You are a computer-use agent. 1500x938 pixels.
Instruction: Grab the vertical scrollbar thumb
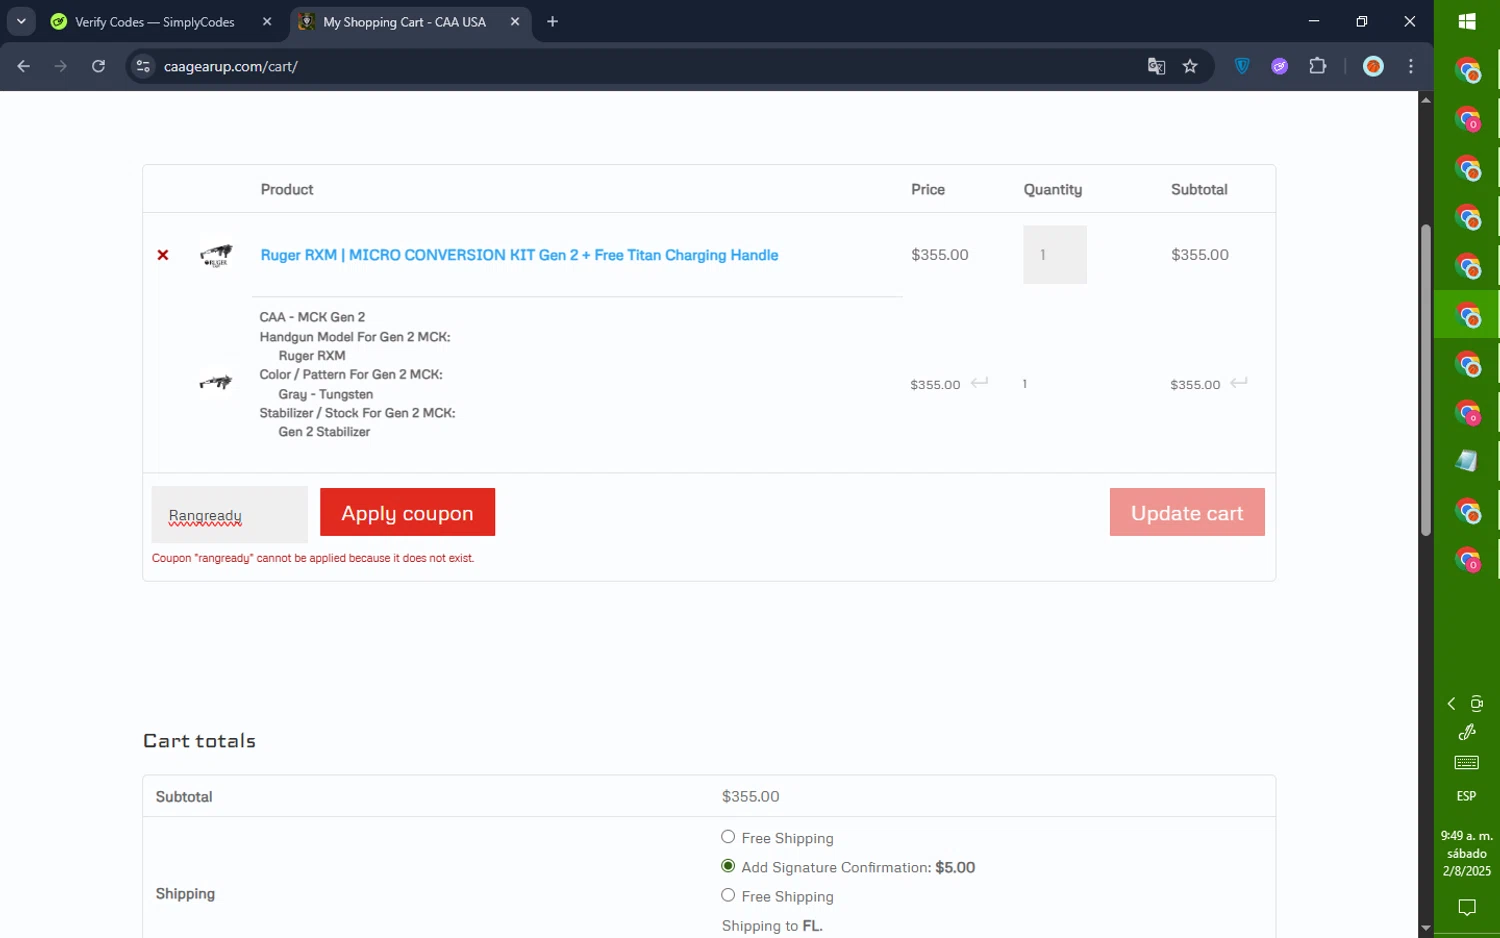1425,380
